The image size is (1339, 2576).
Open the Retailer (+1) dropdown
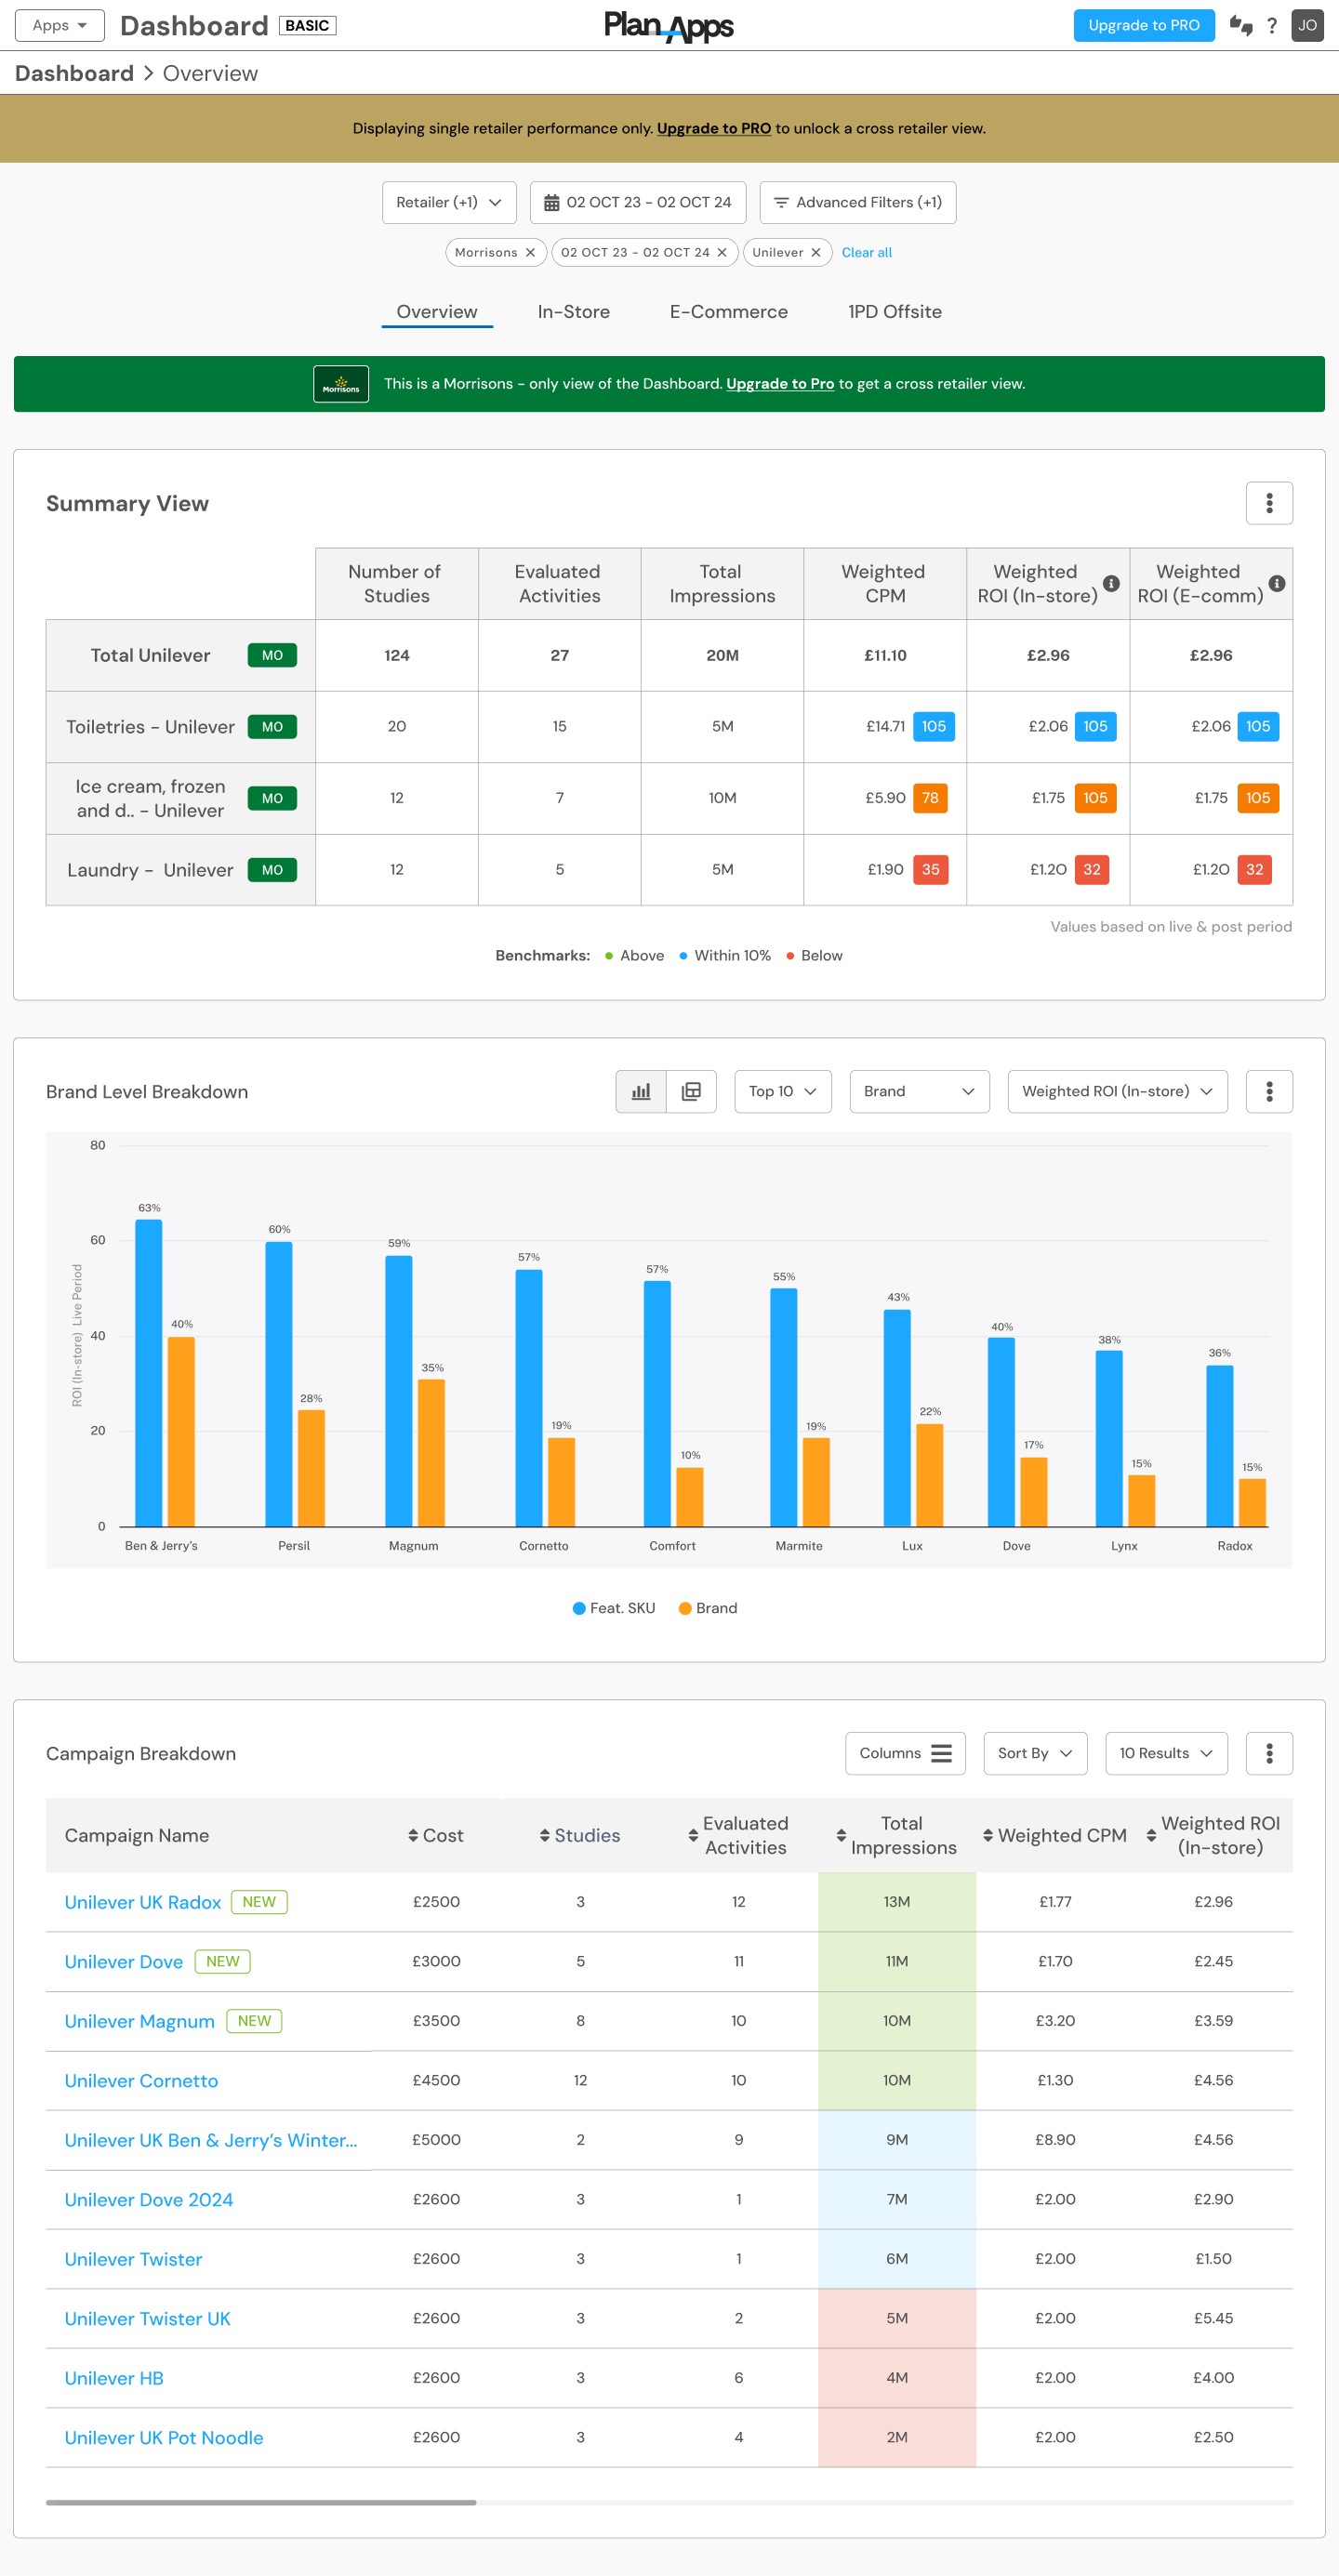coord(449,202)
